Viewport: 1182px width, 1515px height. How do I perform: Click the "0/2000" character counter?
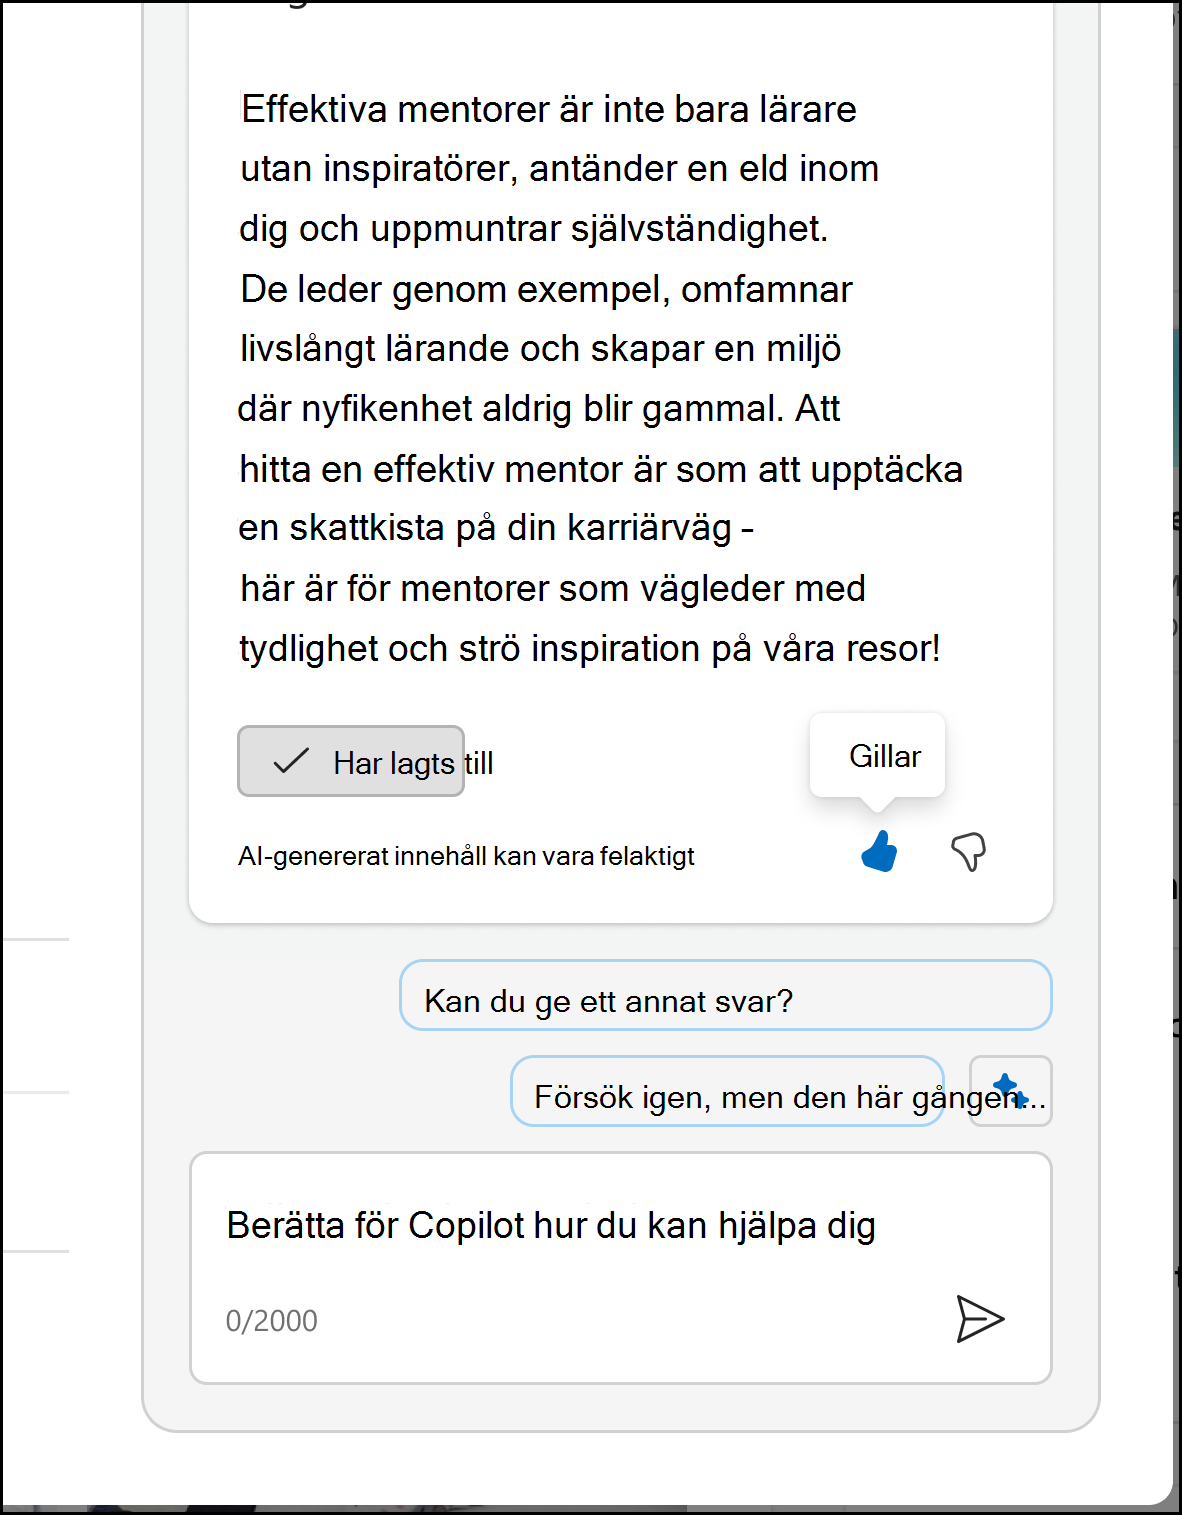click(271, 1321)
